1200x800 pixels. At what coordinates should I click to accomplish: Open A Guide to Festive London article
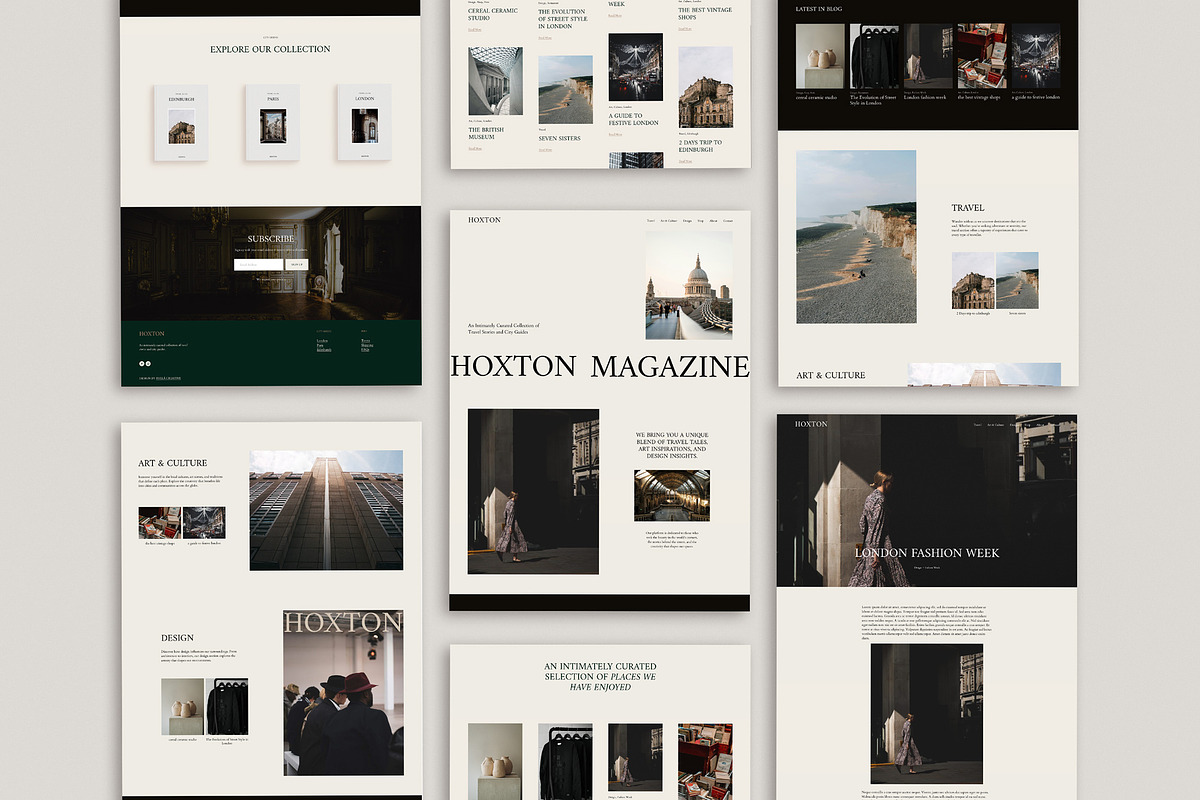point(634,119)
